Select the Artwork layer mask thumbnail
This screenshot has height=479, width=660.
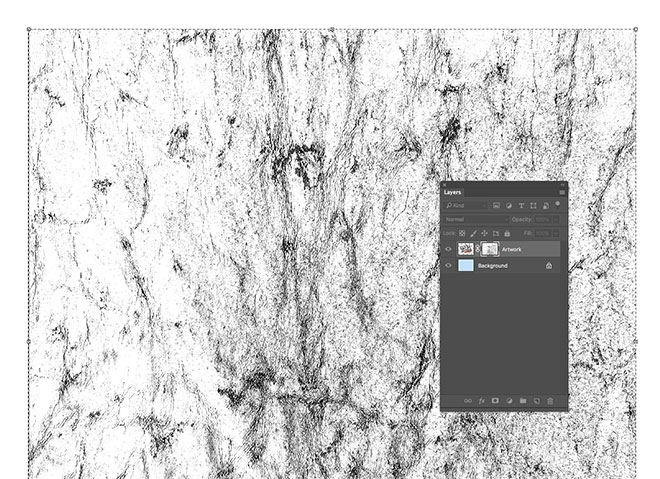(x=490, y=249)
